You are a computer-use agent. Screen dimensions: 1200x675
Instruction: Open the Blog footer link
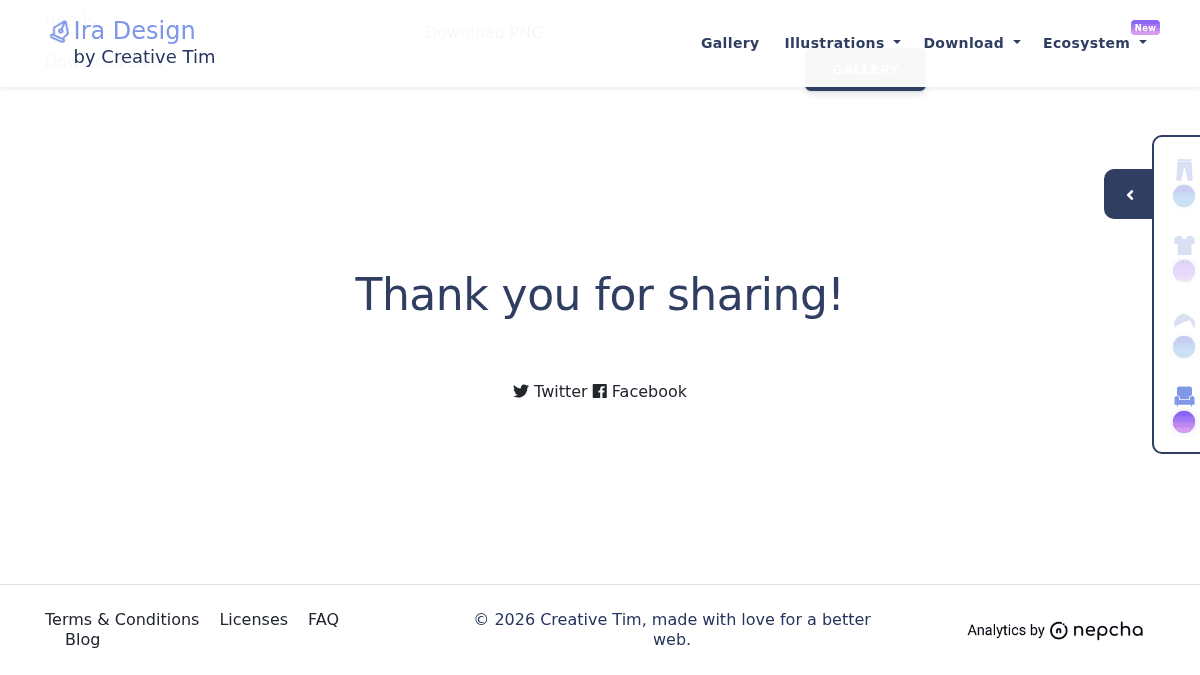coord(83,639)
